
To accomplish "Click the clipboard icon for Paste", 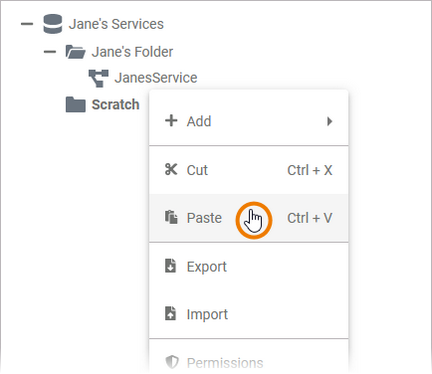I will [x=171, y=217].
